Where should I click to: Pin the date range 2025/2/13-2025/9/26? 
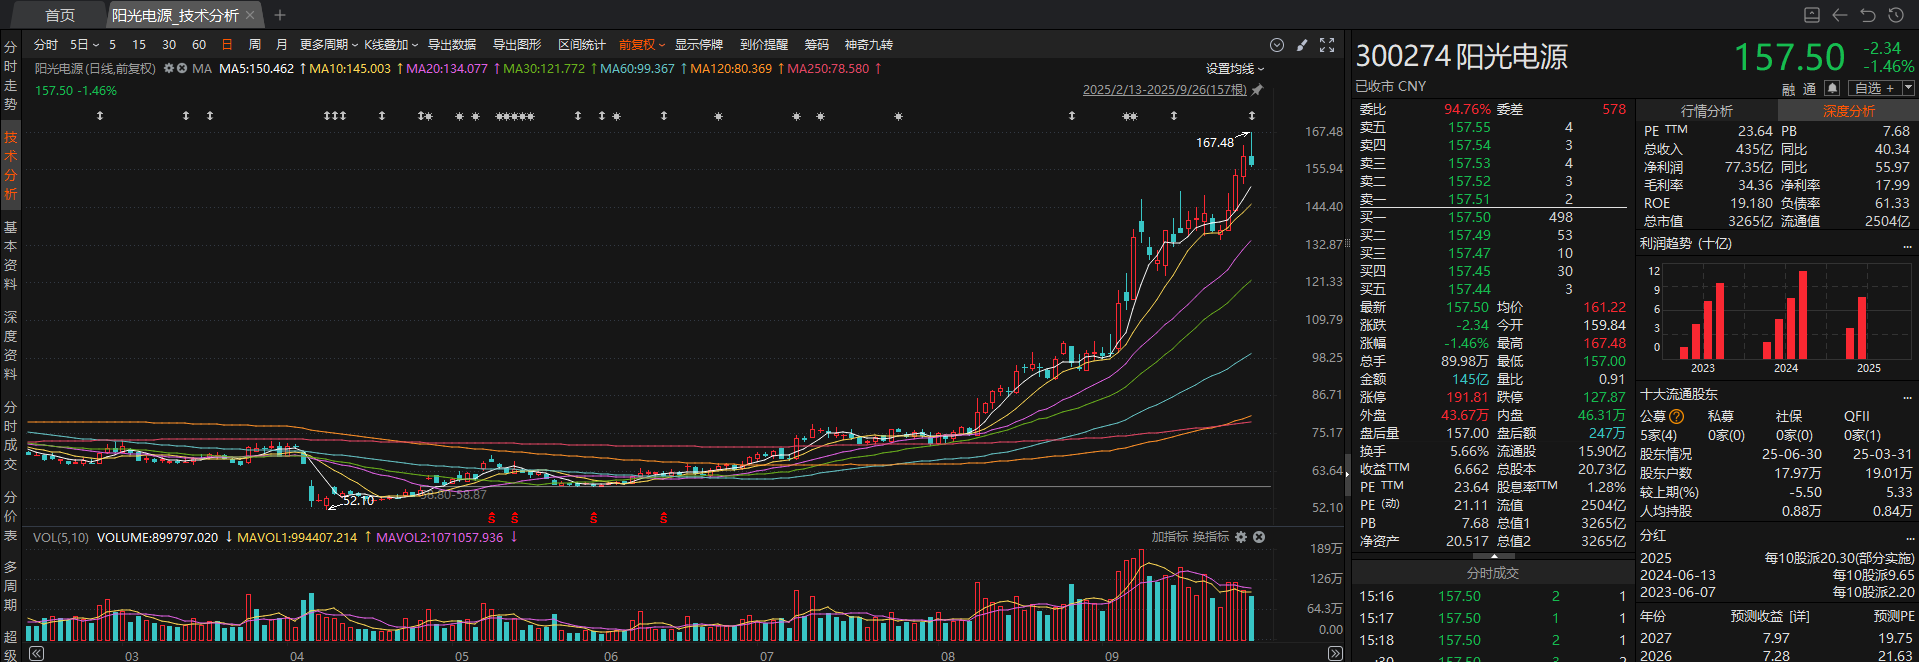(1257, 90)
